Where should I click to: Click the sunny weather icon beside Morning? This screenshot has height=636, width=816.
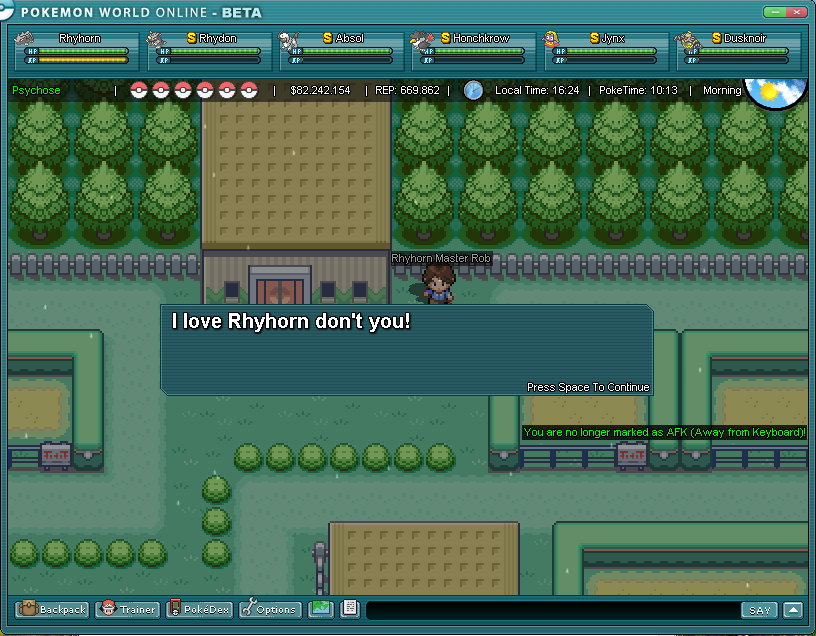pos(775,93)
